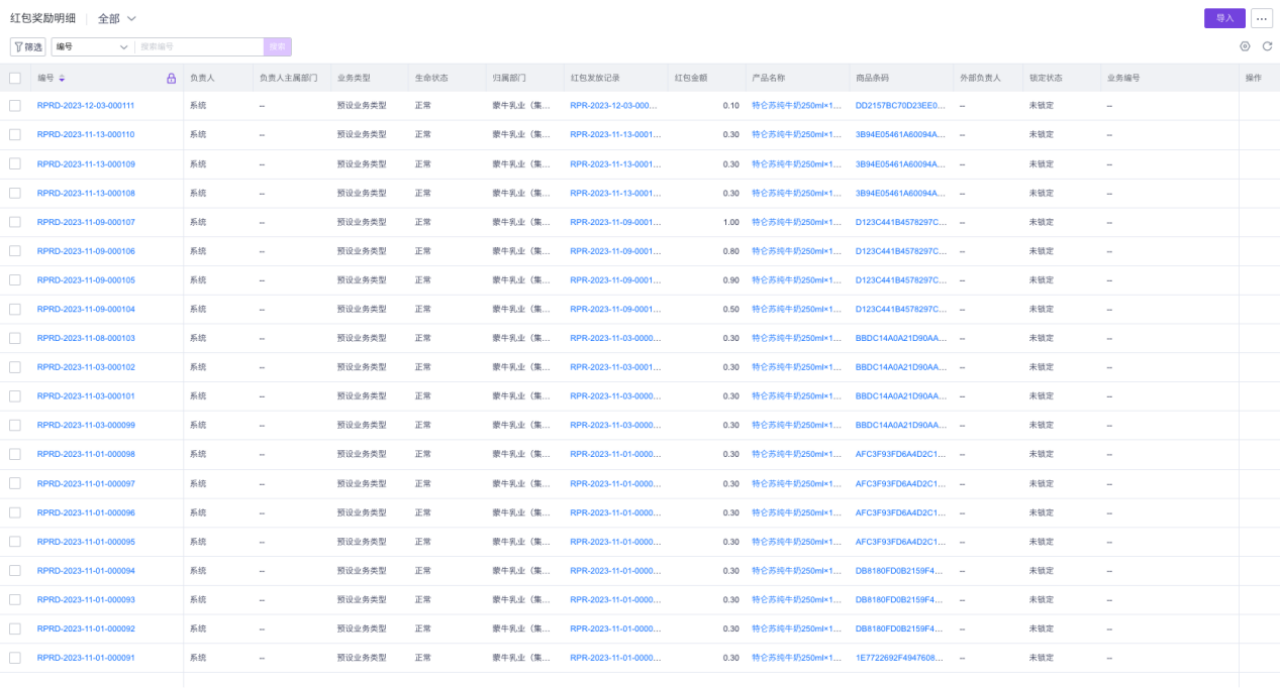
Task: Open barcode DD2157BC70D23EE0 link
Action: point(901,105)
